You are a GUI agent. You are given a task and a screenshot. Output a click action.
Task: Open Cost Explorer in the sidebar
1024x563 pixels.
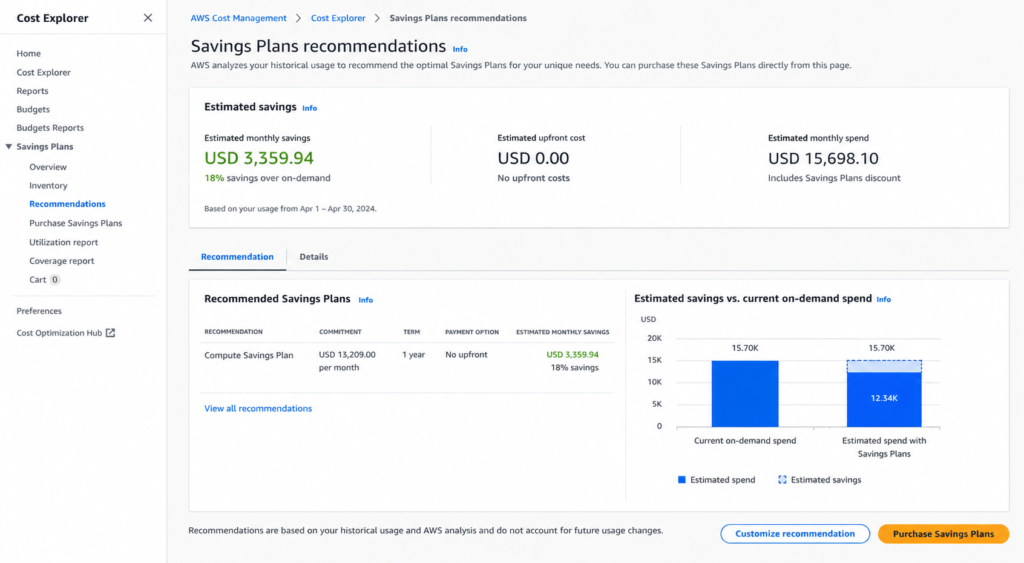tap(43, 72)
